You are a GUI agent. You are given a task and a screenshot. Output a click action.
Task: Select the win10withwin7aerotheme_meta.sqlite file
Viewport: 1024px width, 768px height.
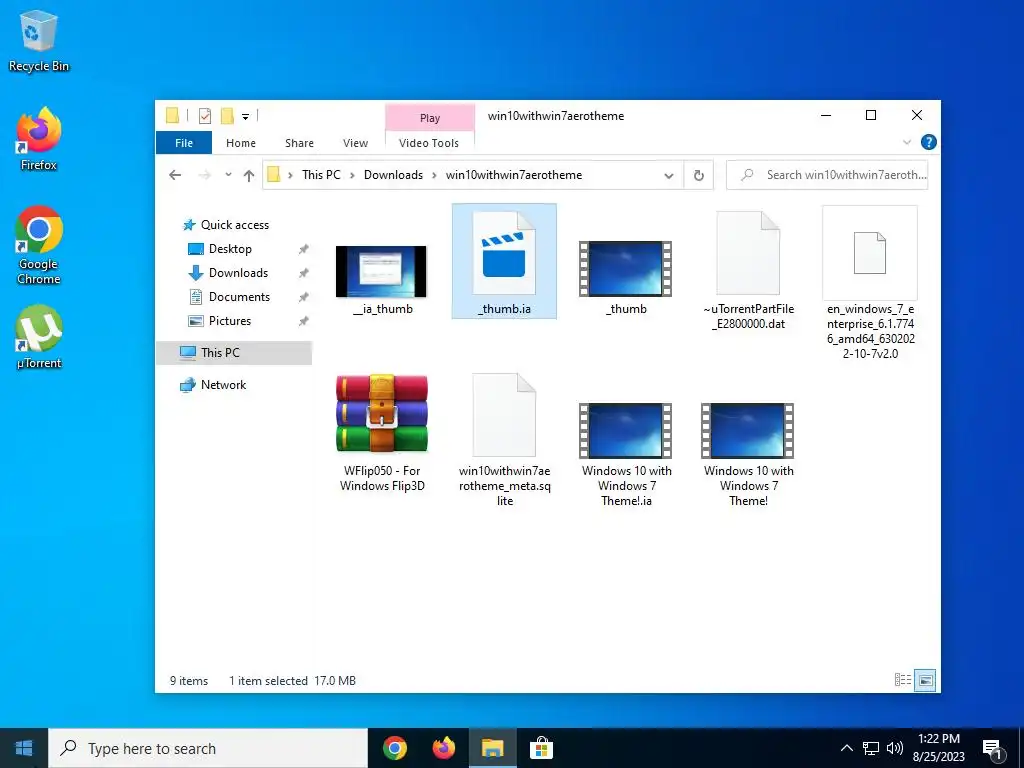click(504, 440)
